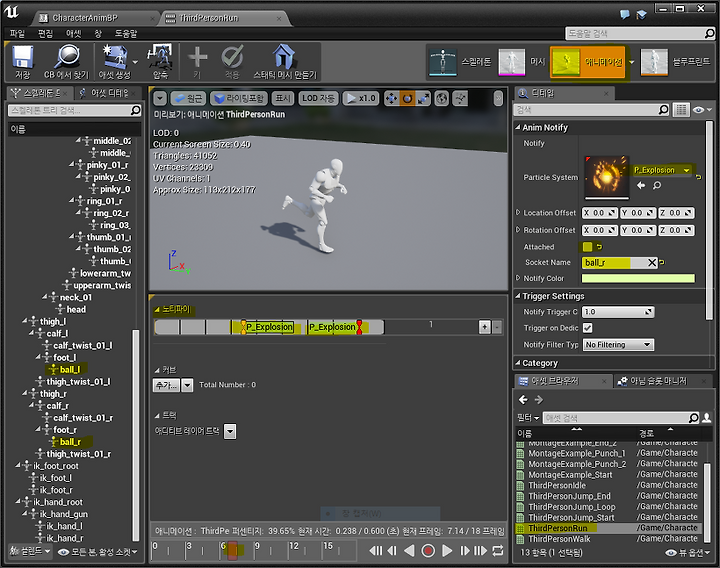Expand the Rotation Offset property
The width and height of the screenshot is (720, 568).
click(518, 230)
